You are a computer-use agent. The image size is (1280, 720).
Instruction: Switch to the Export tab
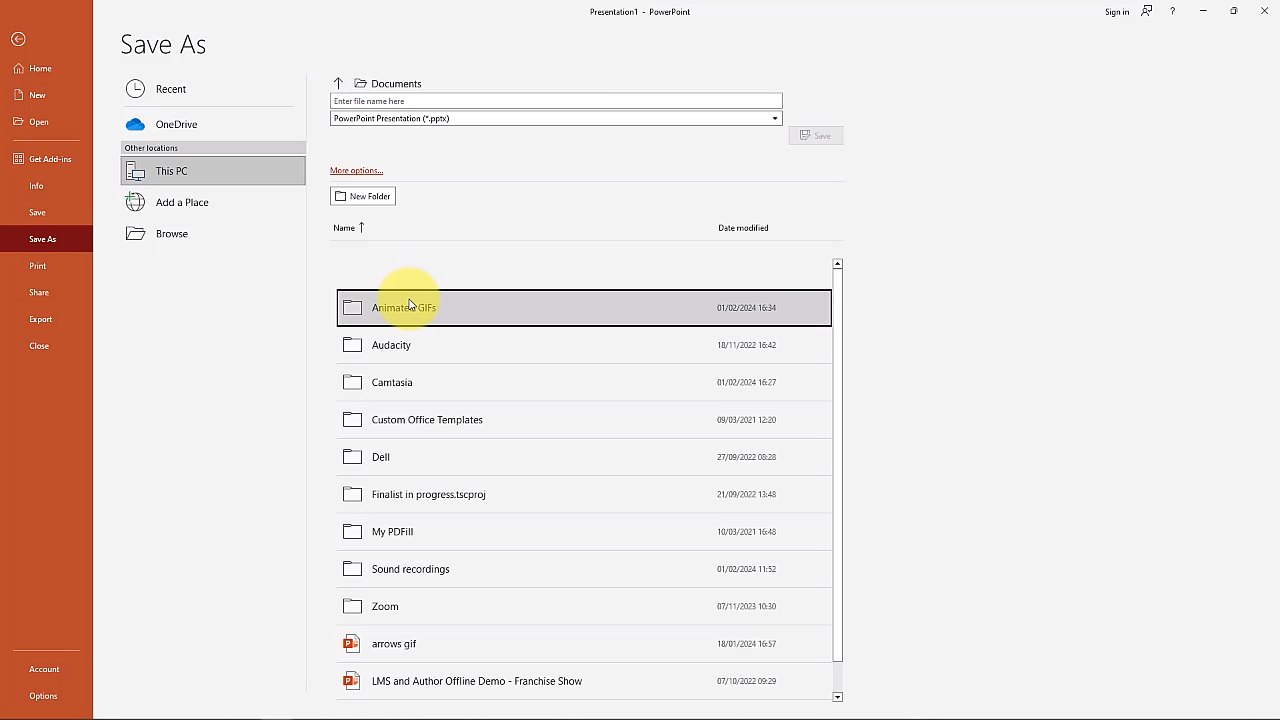(40, 319)
